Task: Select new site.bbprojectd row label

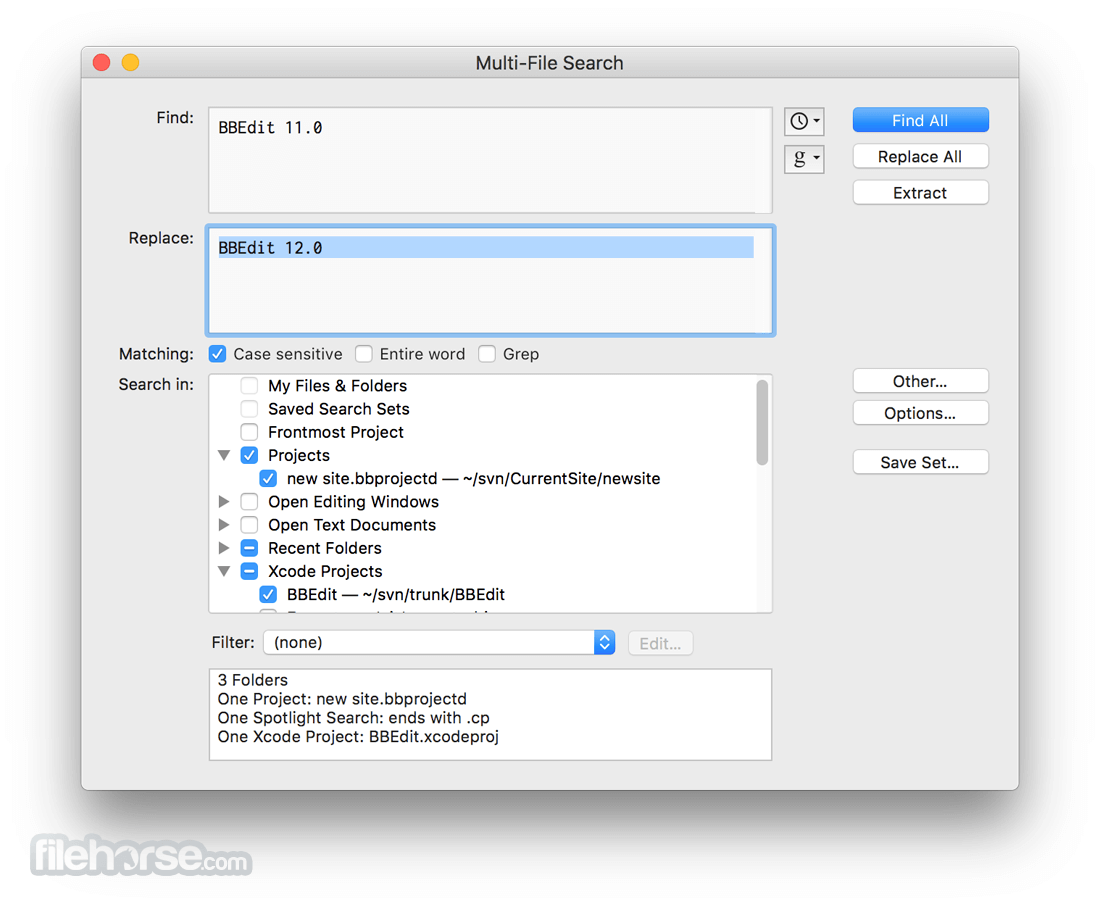Action: point(474,479)
